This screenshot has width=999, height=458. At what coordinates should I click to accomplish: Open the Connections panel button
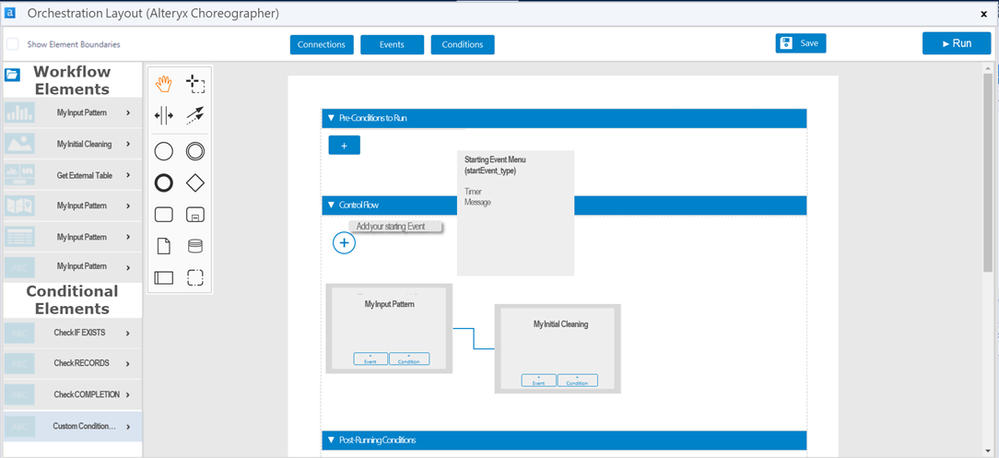click(322, 45)
